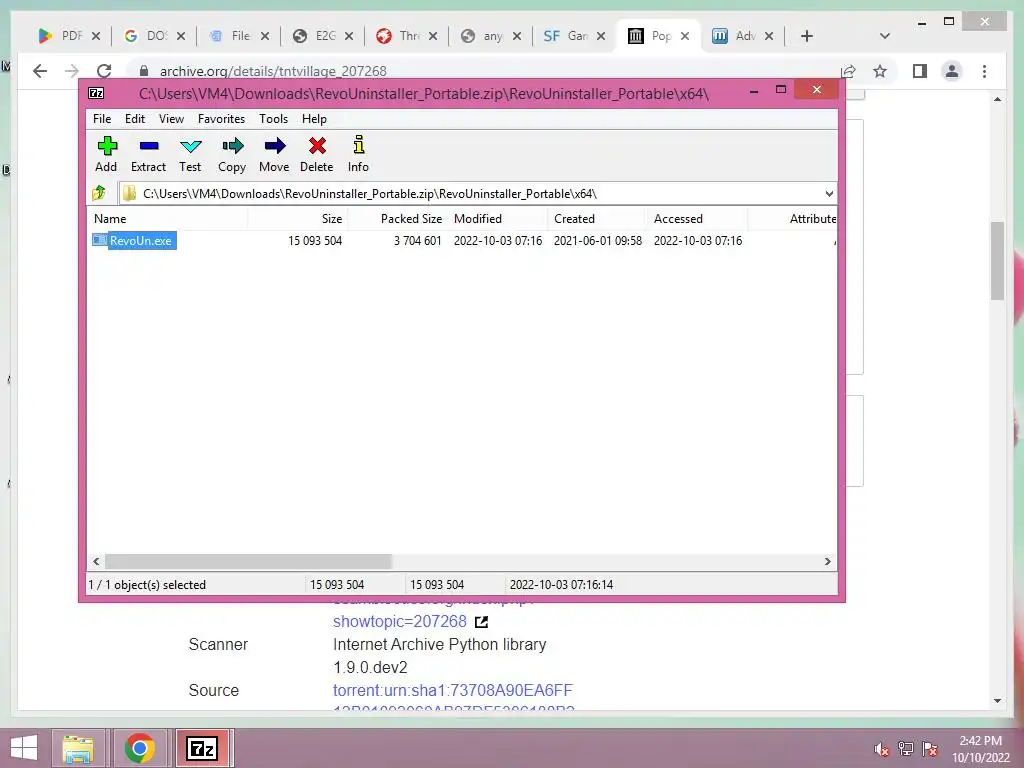Open Chrome profile avatar menu
The height and width of the screenshot is (768, 1024).
point(952,71)
